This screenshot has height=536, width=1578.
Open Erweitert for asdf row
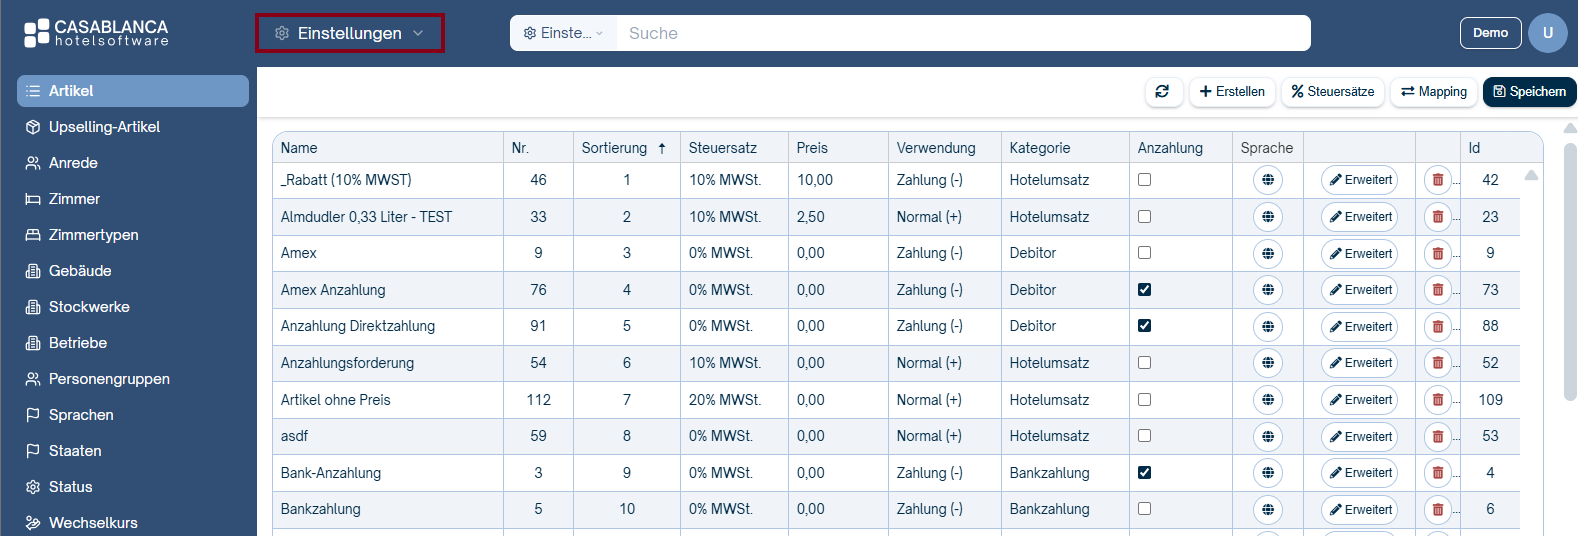pos(1360,436)
